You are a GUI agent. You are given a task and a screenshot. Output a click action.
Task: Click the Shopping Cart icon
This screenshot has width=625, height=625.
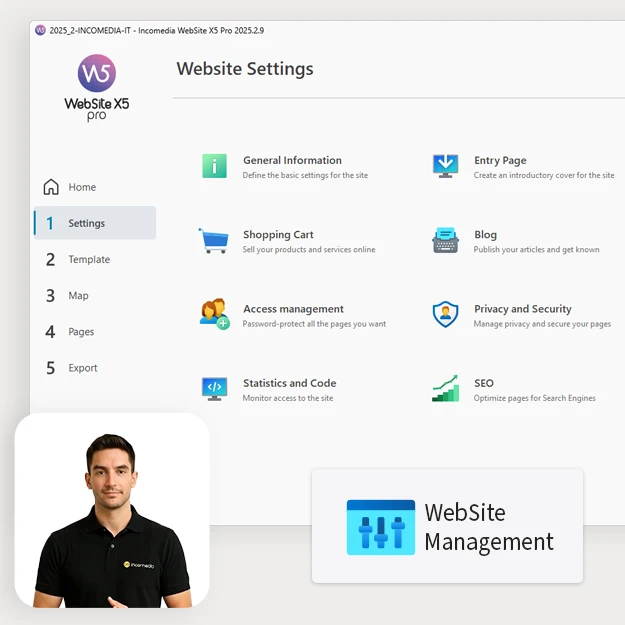(x=213, y=241)
